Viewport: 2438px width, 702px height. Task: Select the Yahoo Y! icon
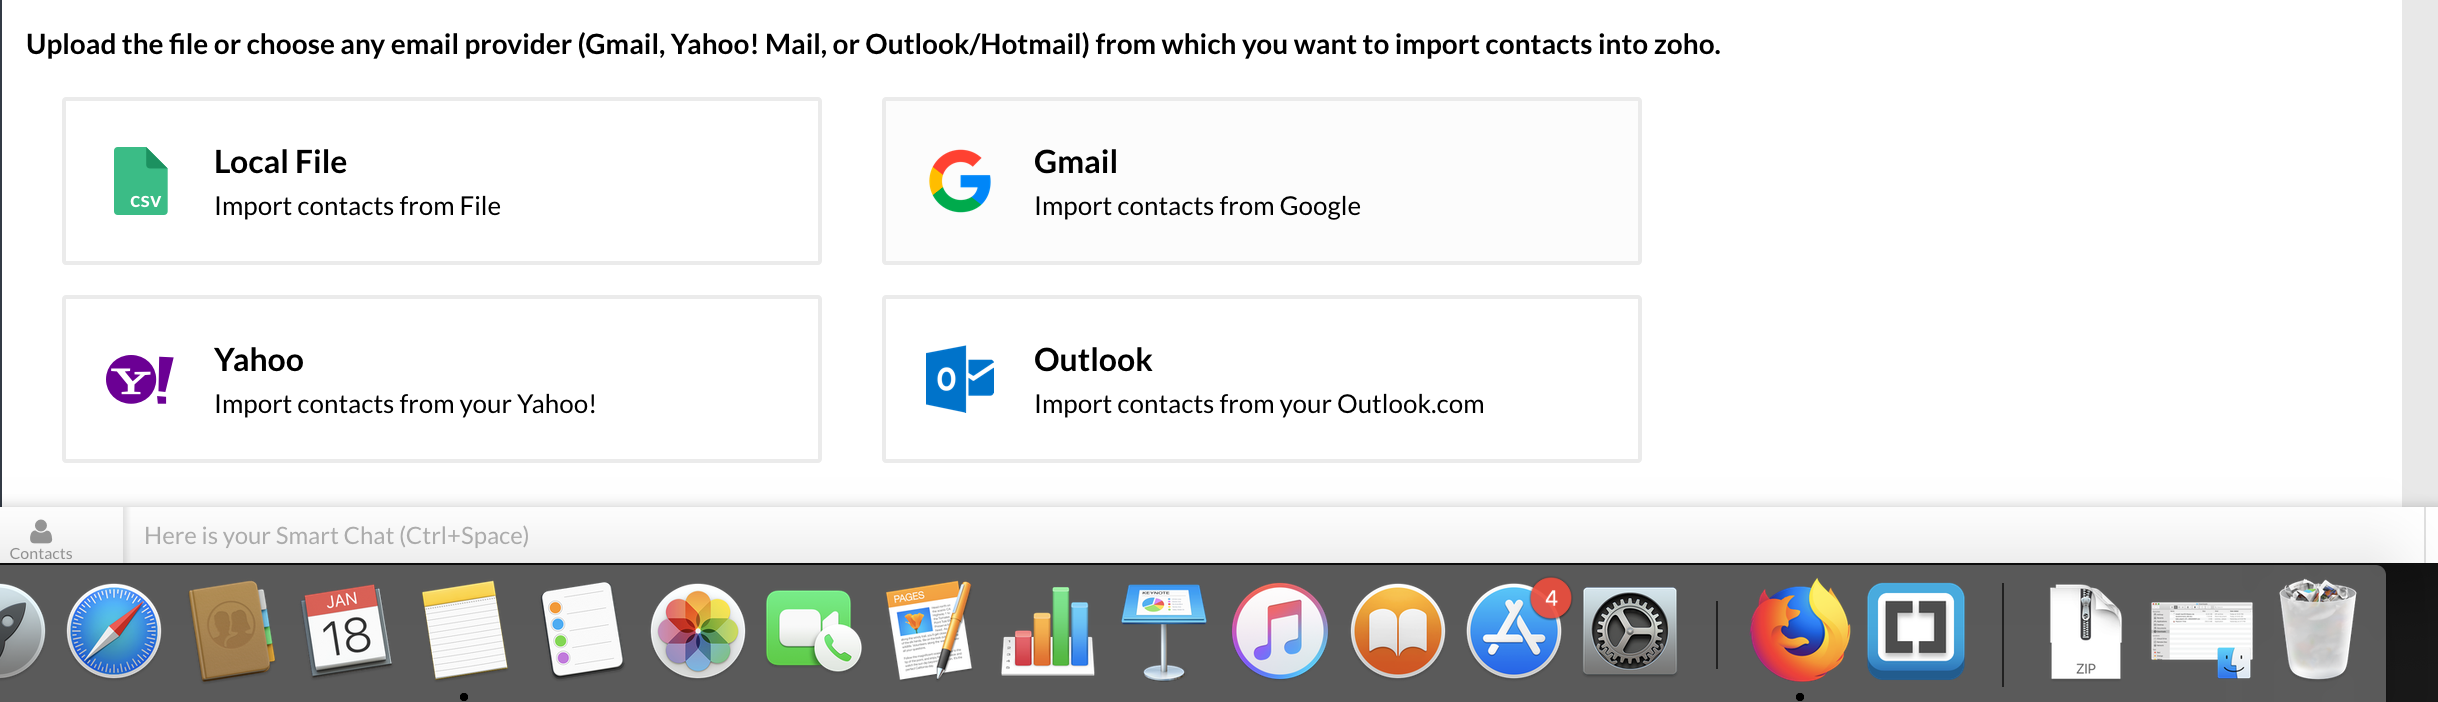point(141,378)
